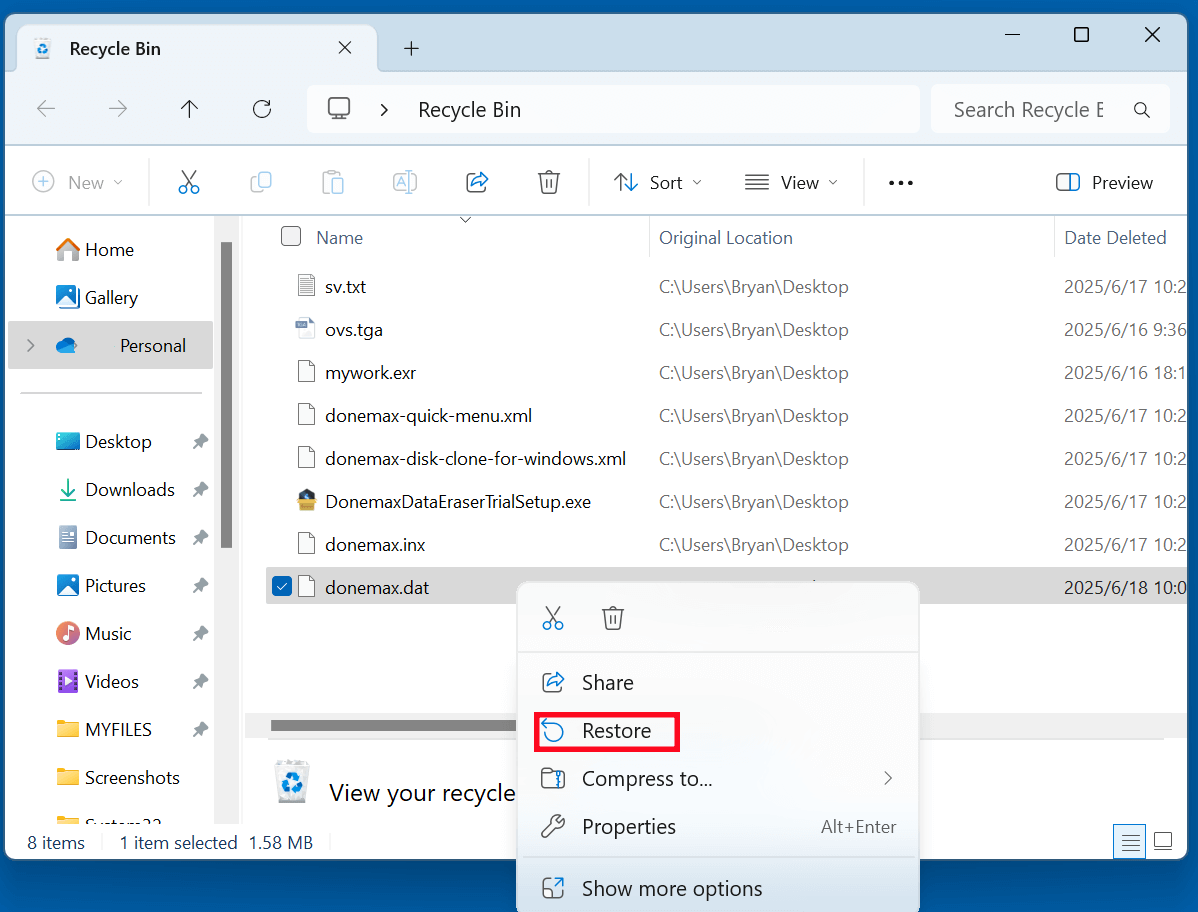
Task: Open the See more ellipsis menu
Action: [x=901, y=183]
